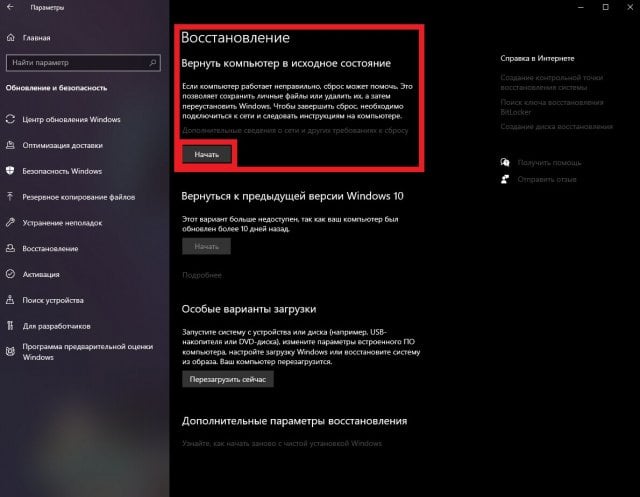The width and height of the screenshot is (640, 497).
Task: Click the highlighted Начать reset button
Action: (207, 154)
